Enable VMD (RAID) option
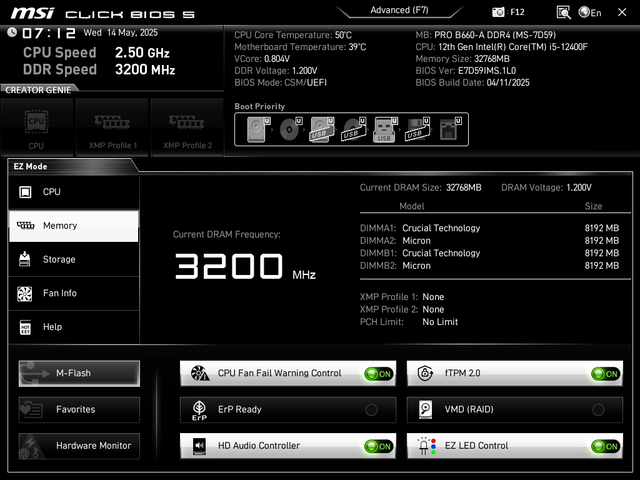Image resolution: width=640 pixels, height=480 pixels. [x=598, y=409]
